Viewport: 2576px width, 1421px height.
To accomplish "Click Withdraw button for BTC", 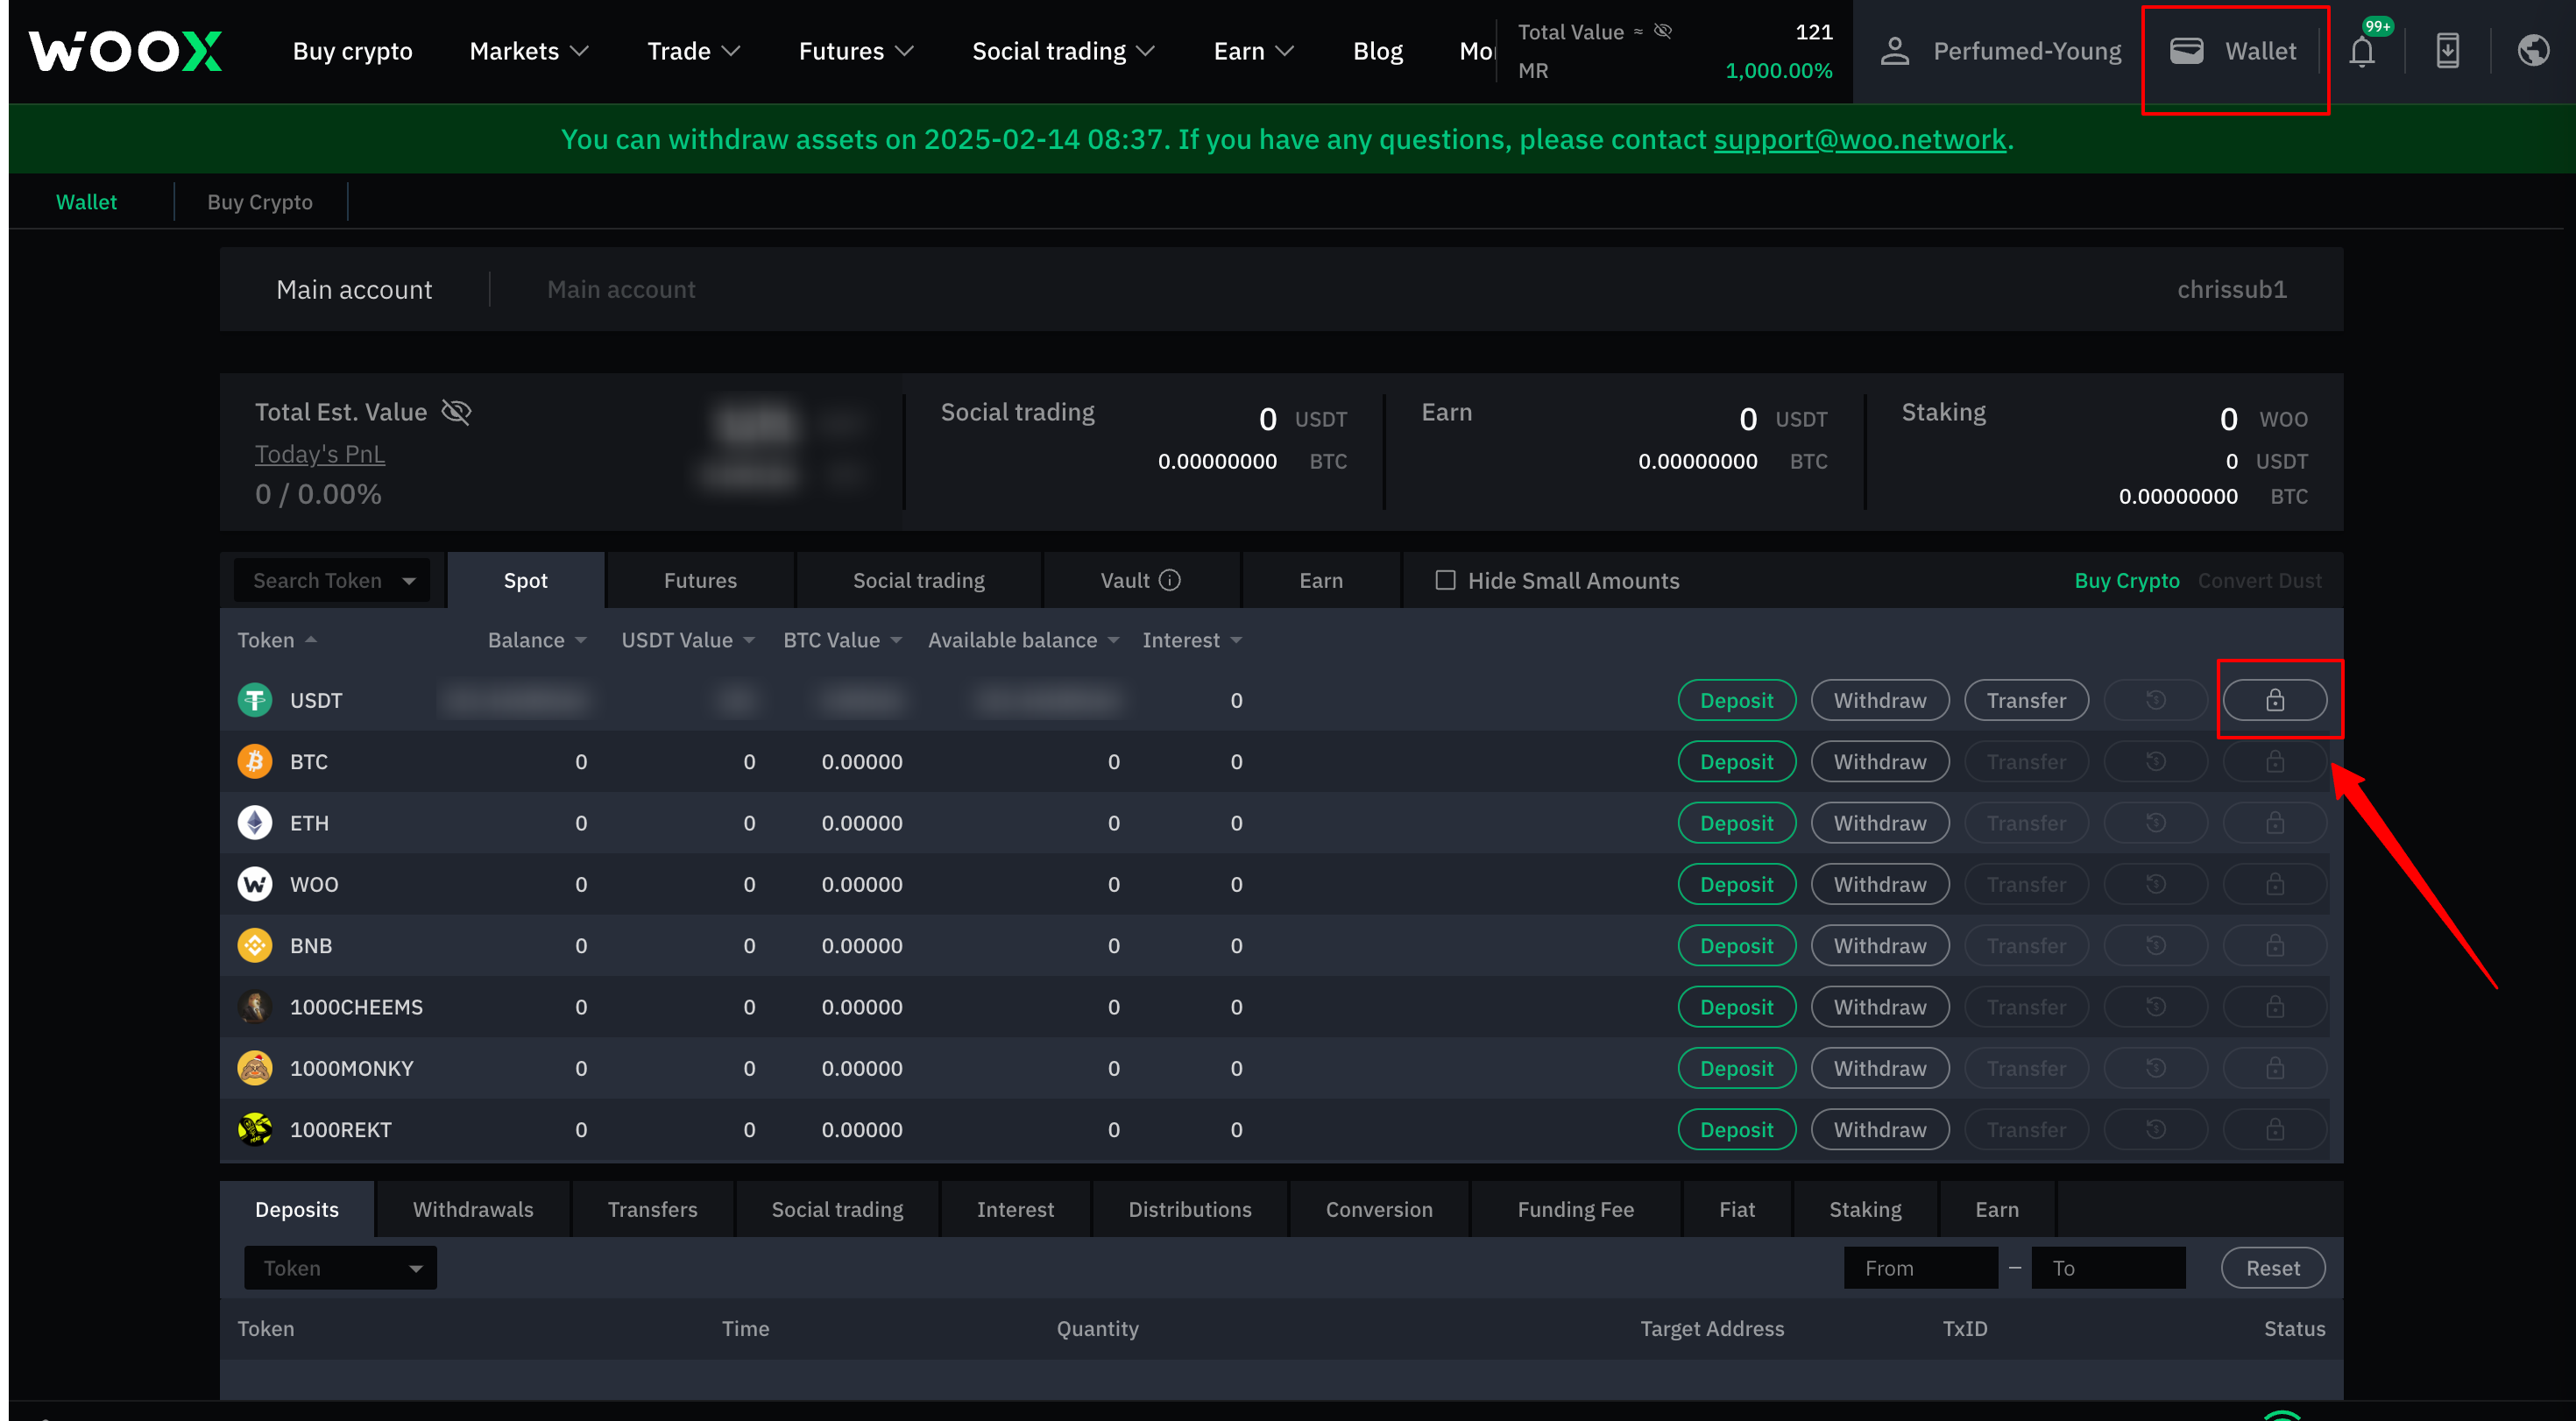I will [x=1879, y=761].
